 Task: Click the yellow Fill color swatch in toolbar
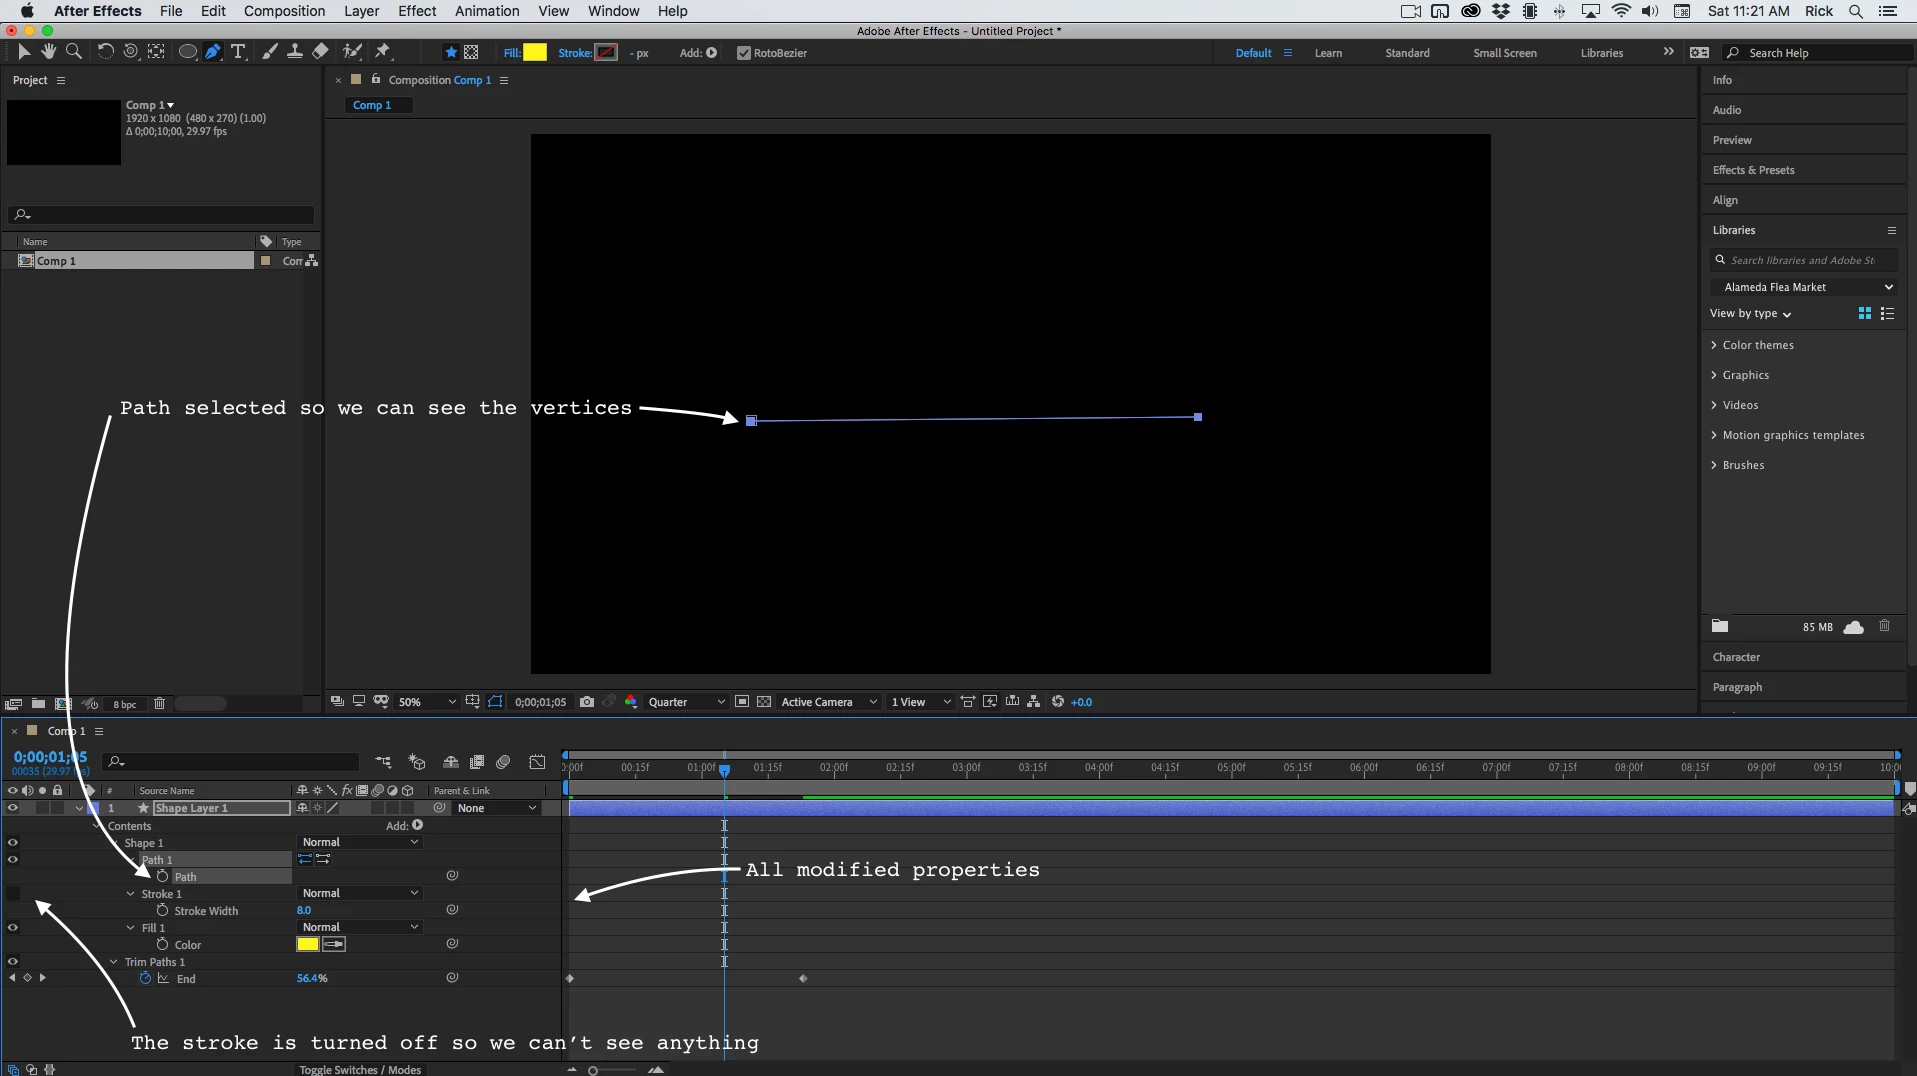535,53
